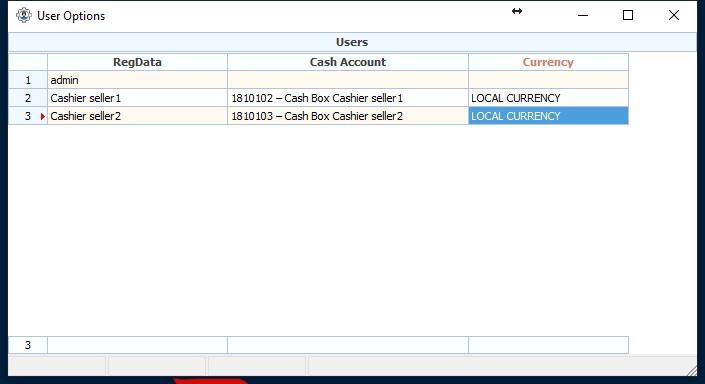Image resolution: width=705 pixels, height=384 pixels.
Task: Click the User Options title text
Action: tap(71, 16)
